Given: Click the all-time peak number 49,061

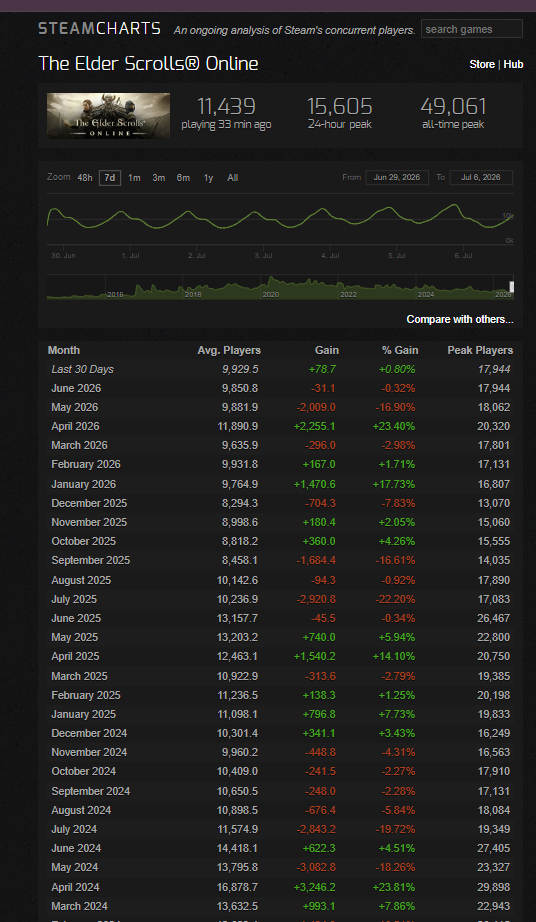Looking at the screenshot, I should tap(453, 106).
